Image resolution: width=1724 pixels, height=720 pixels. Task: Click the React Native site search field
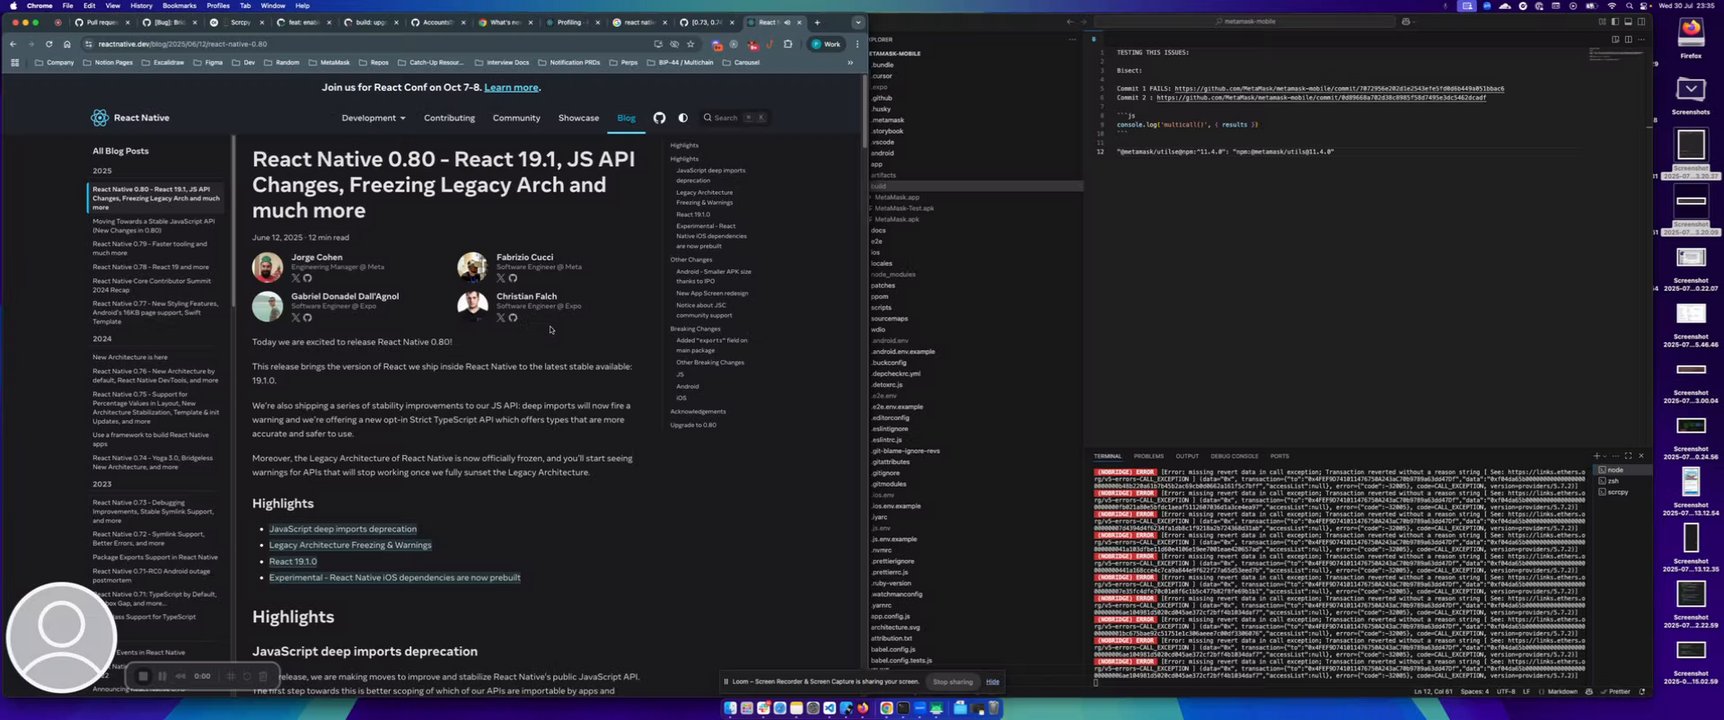pos(736,118)
